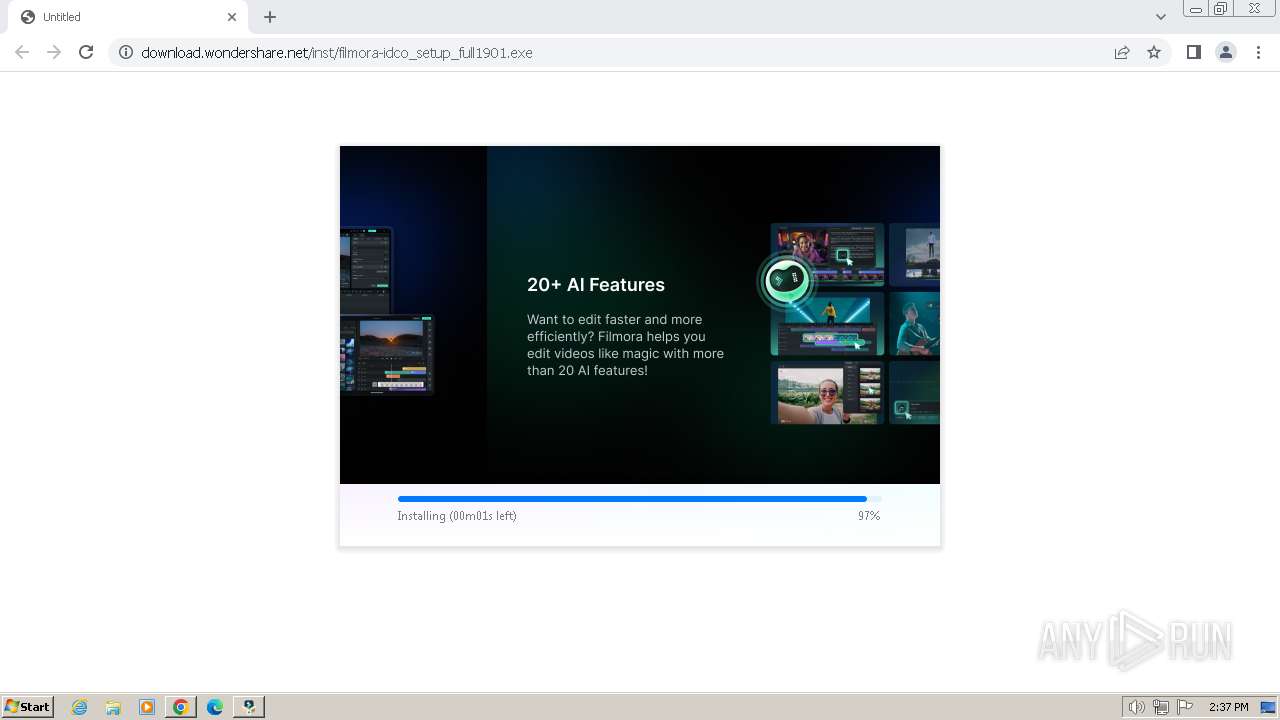Go back to previous page
1280x720 pixels.
(x=22, y=52)
